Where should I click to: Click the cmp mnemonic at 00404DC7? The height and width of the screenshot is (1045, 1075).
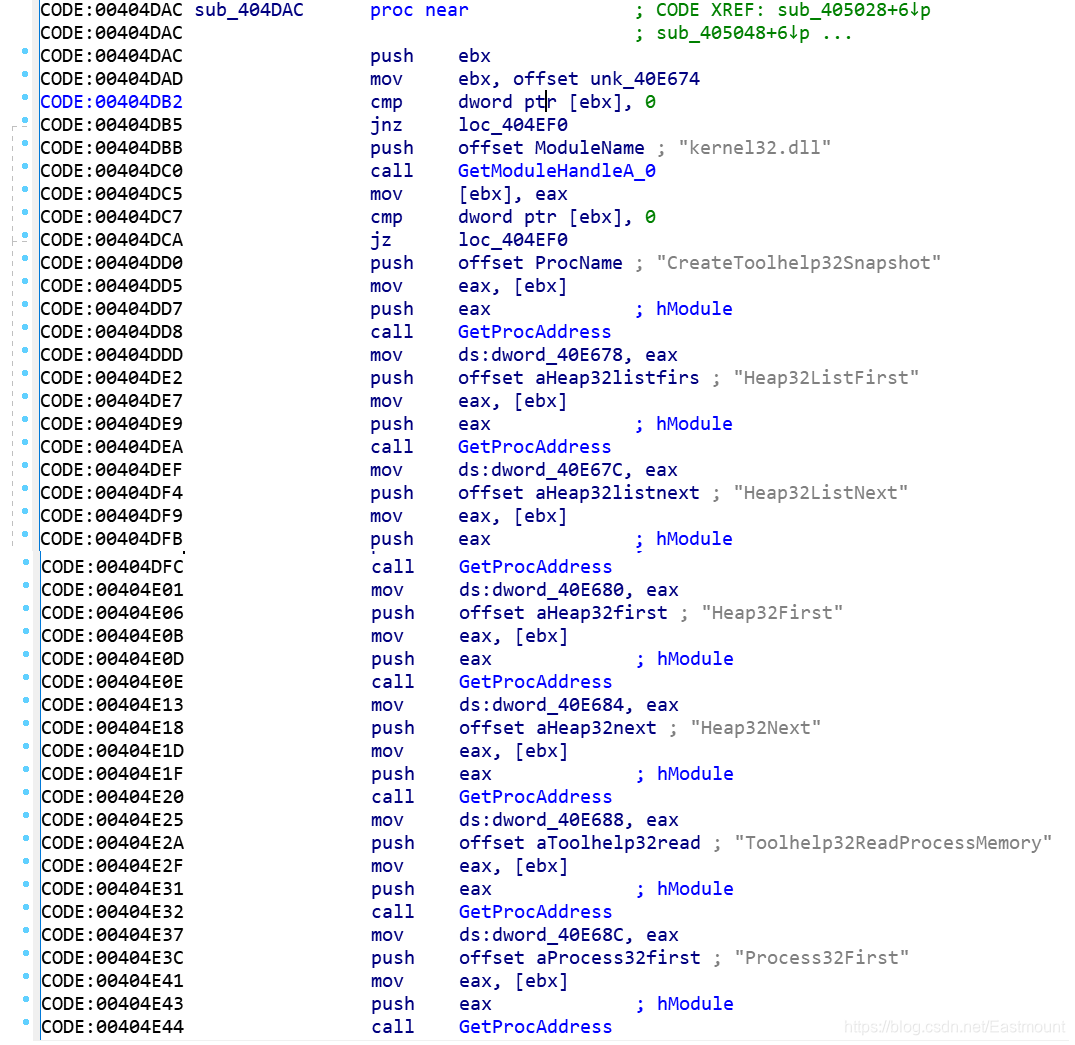point(387,217)
